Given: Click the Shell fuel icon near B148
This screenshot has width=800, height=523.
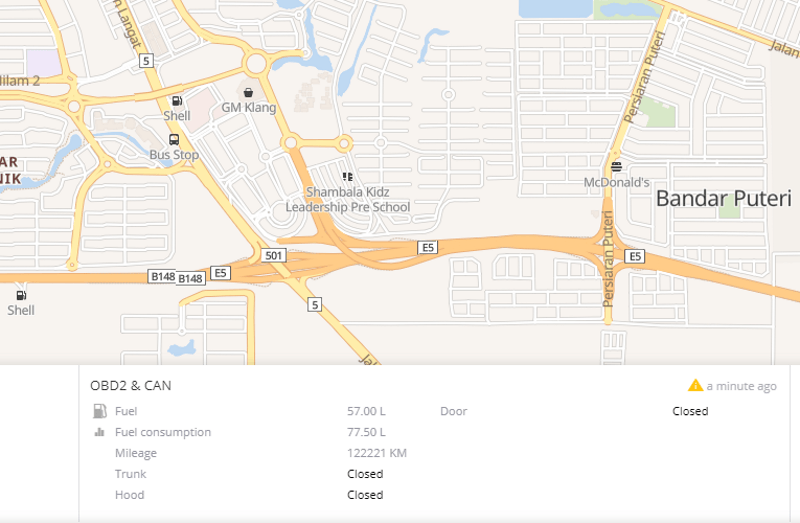Looking at the screenshot, I should pyautogui.click(x=21, y=295).
